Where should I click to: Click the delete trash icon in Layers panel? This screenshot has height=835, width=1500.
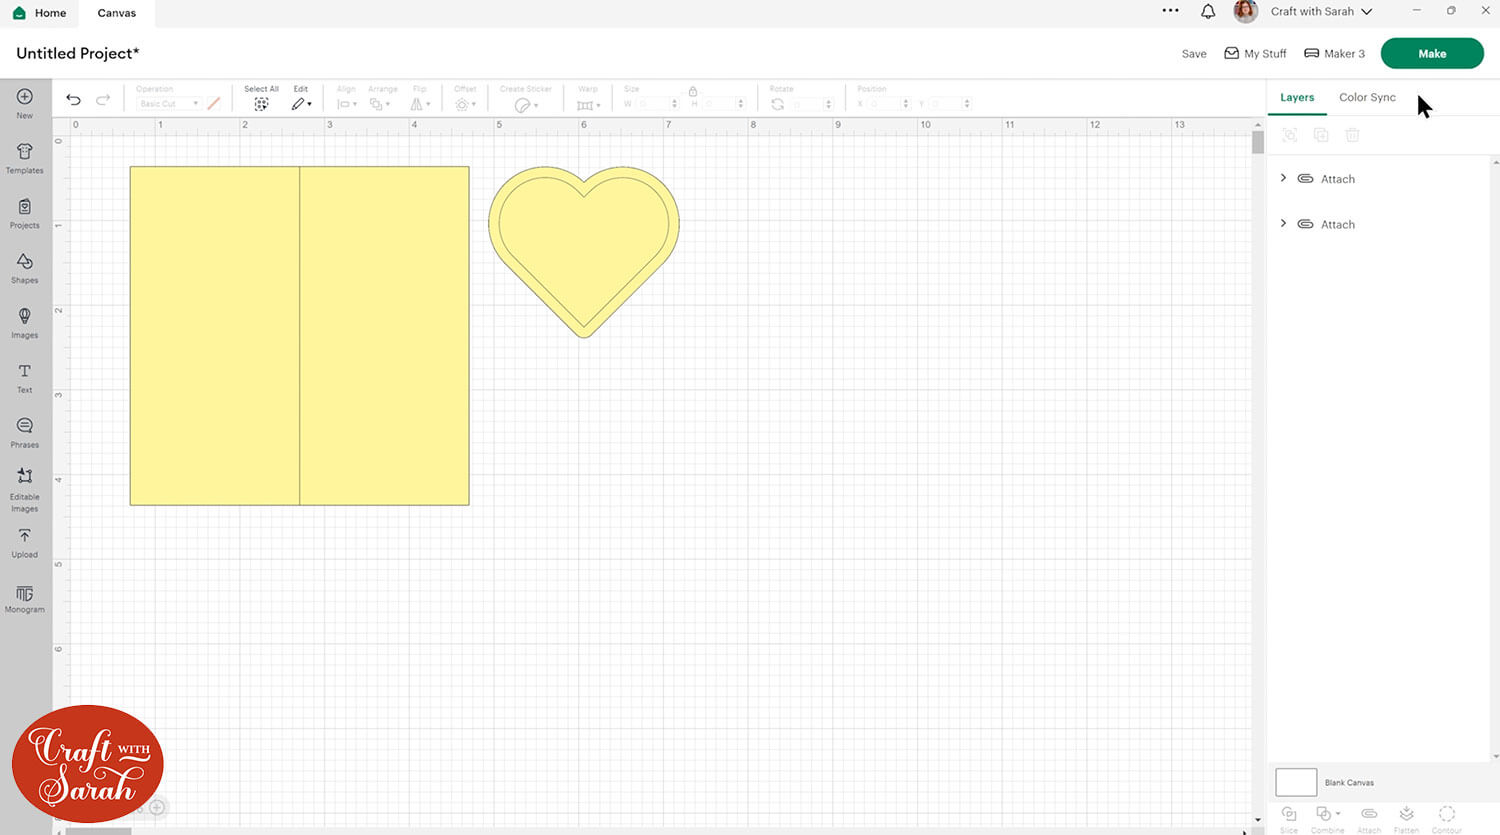pos(1352,135)
